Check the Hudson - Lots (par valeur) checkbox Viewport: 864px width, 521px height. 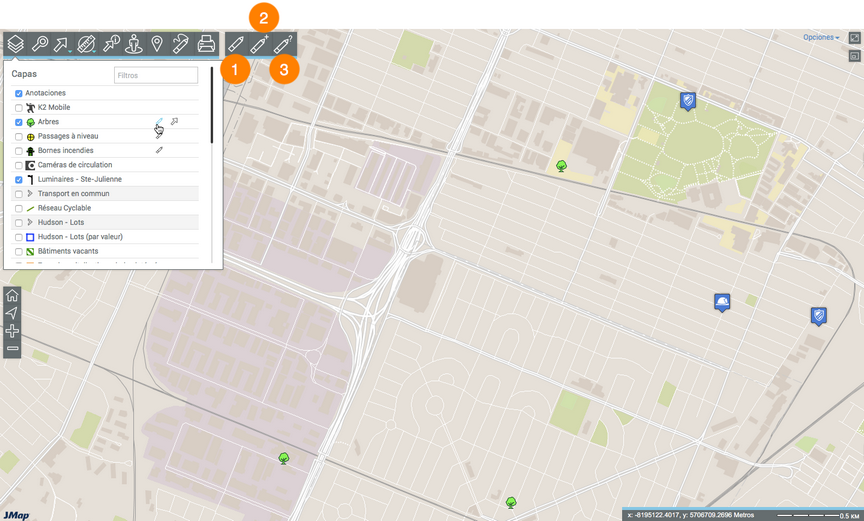click(19, 237)
